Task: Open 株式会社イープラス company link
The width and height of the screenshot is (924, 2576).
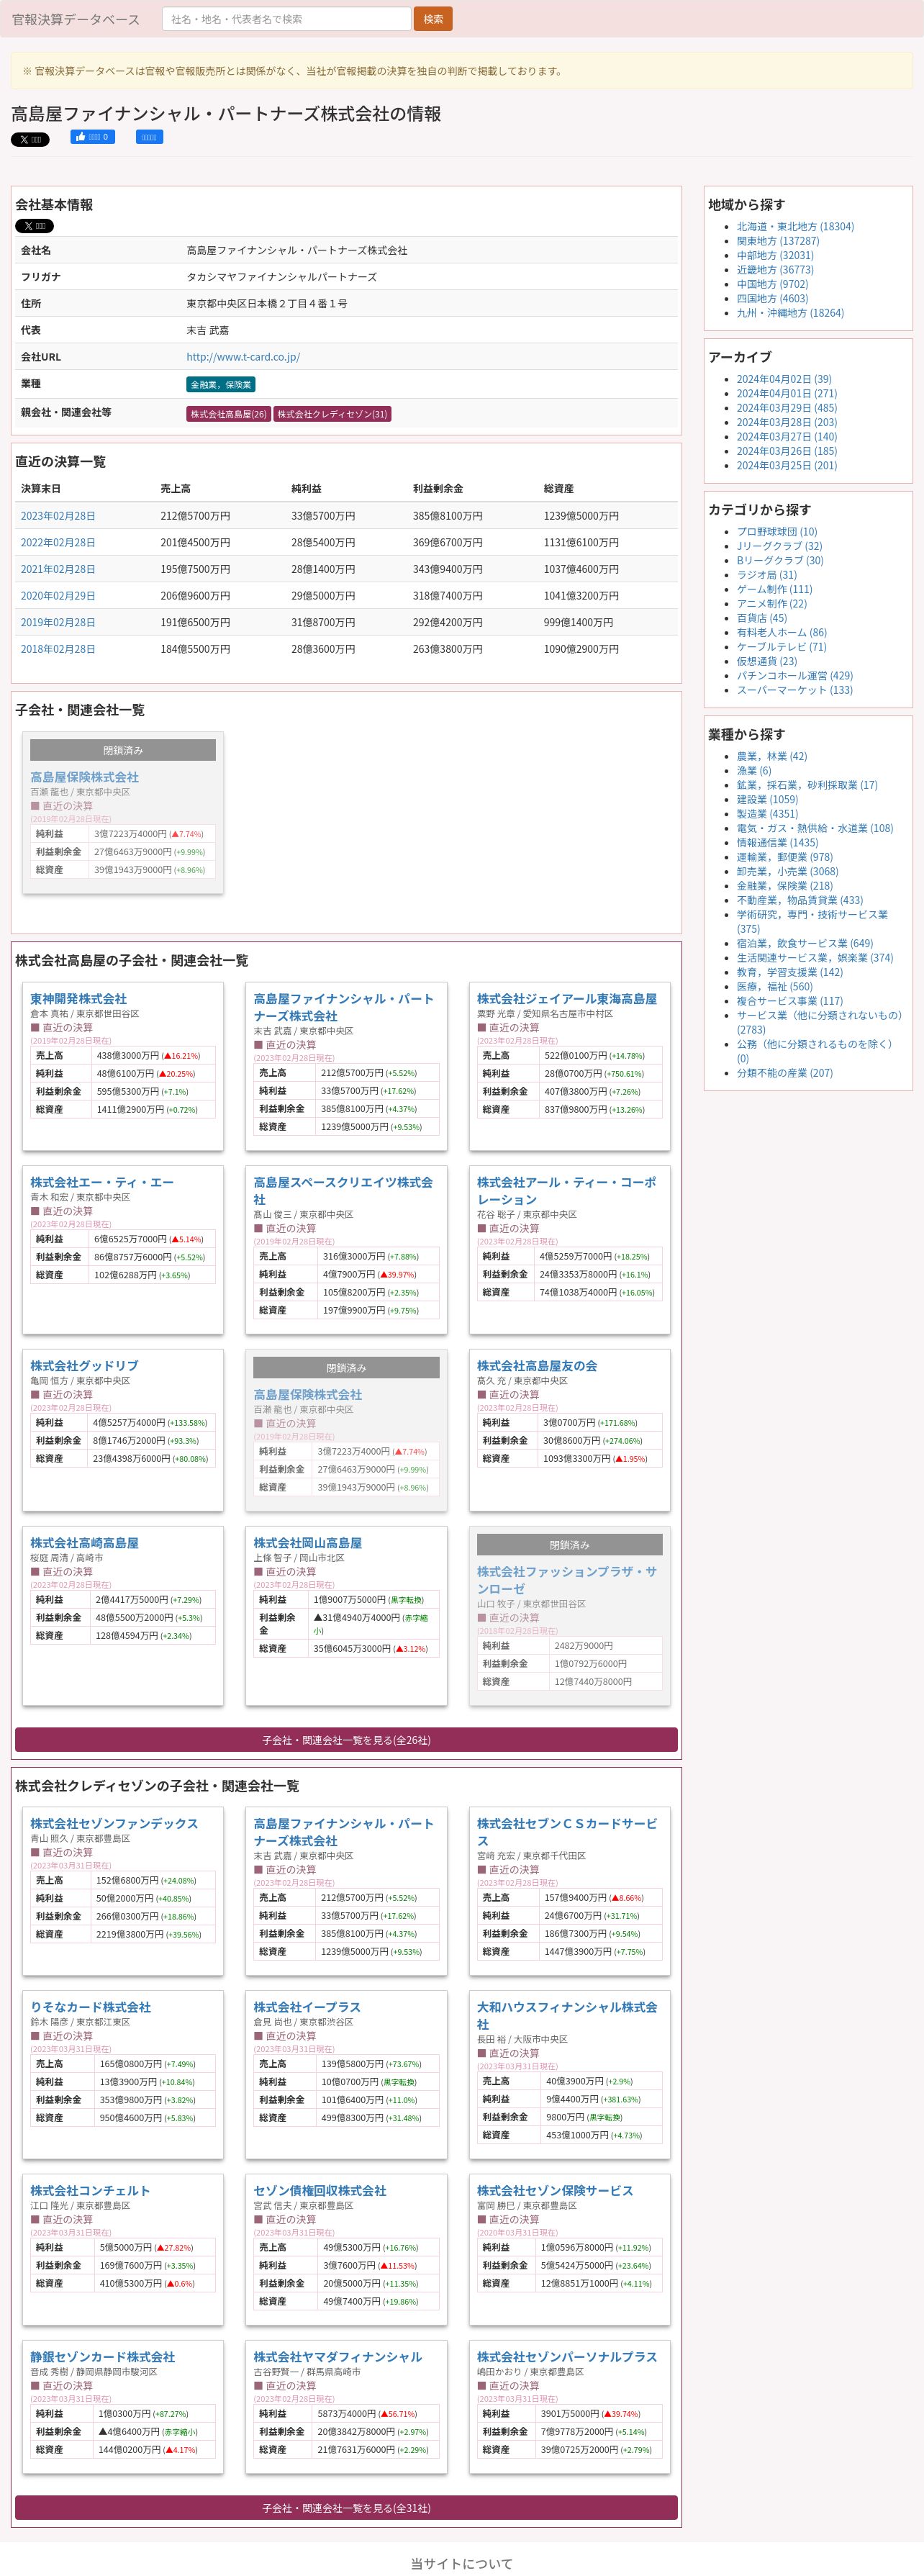Action: [x=307, y=2007]
